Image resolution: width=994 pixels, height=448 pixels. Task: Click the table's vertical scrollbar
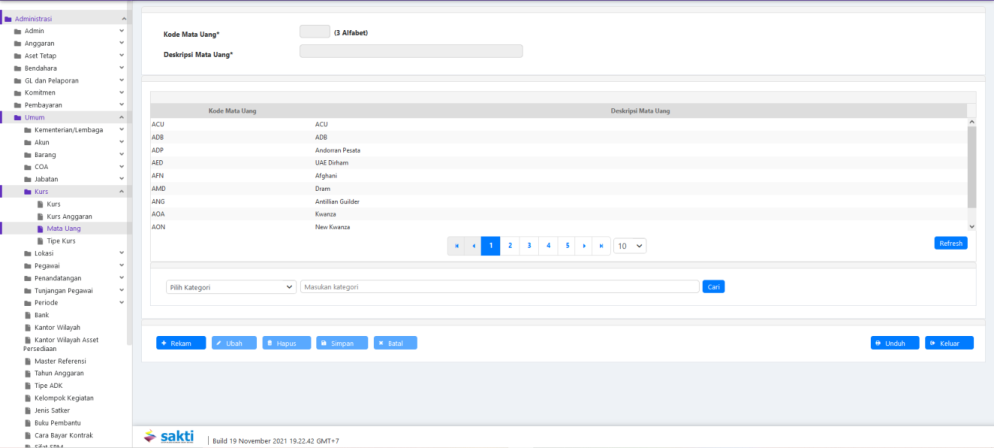pyautogui.click(x=971, y=165)
